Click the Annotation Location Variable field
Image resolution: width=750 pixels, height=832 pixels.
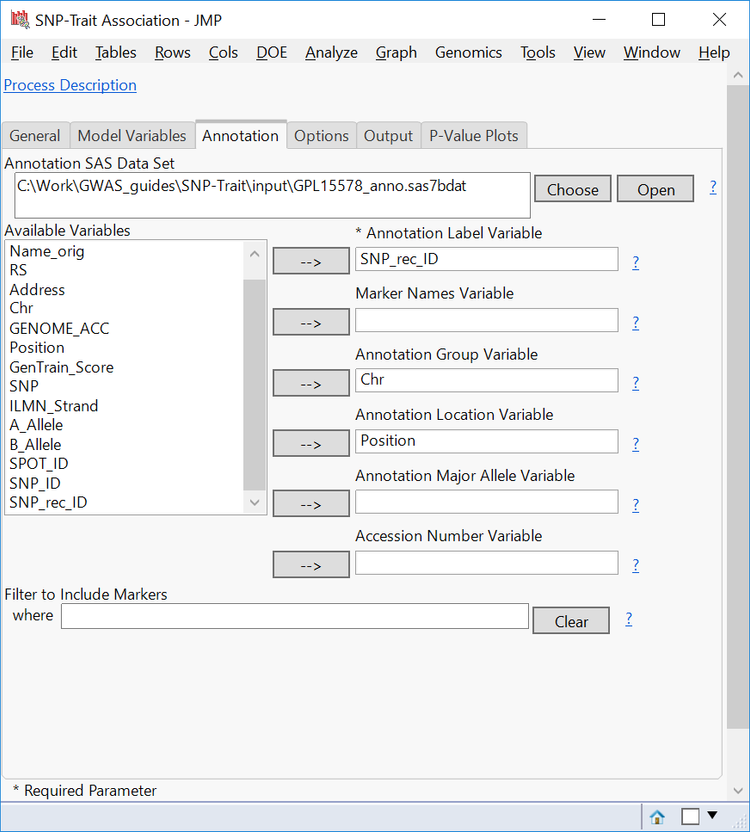(x=487, y=441)
